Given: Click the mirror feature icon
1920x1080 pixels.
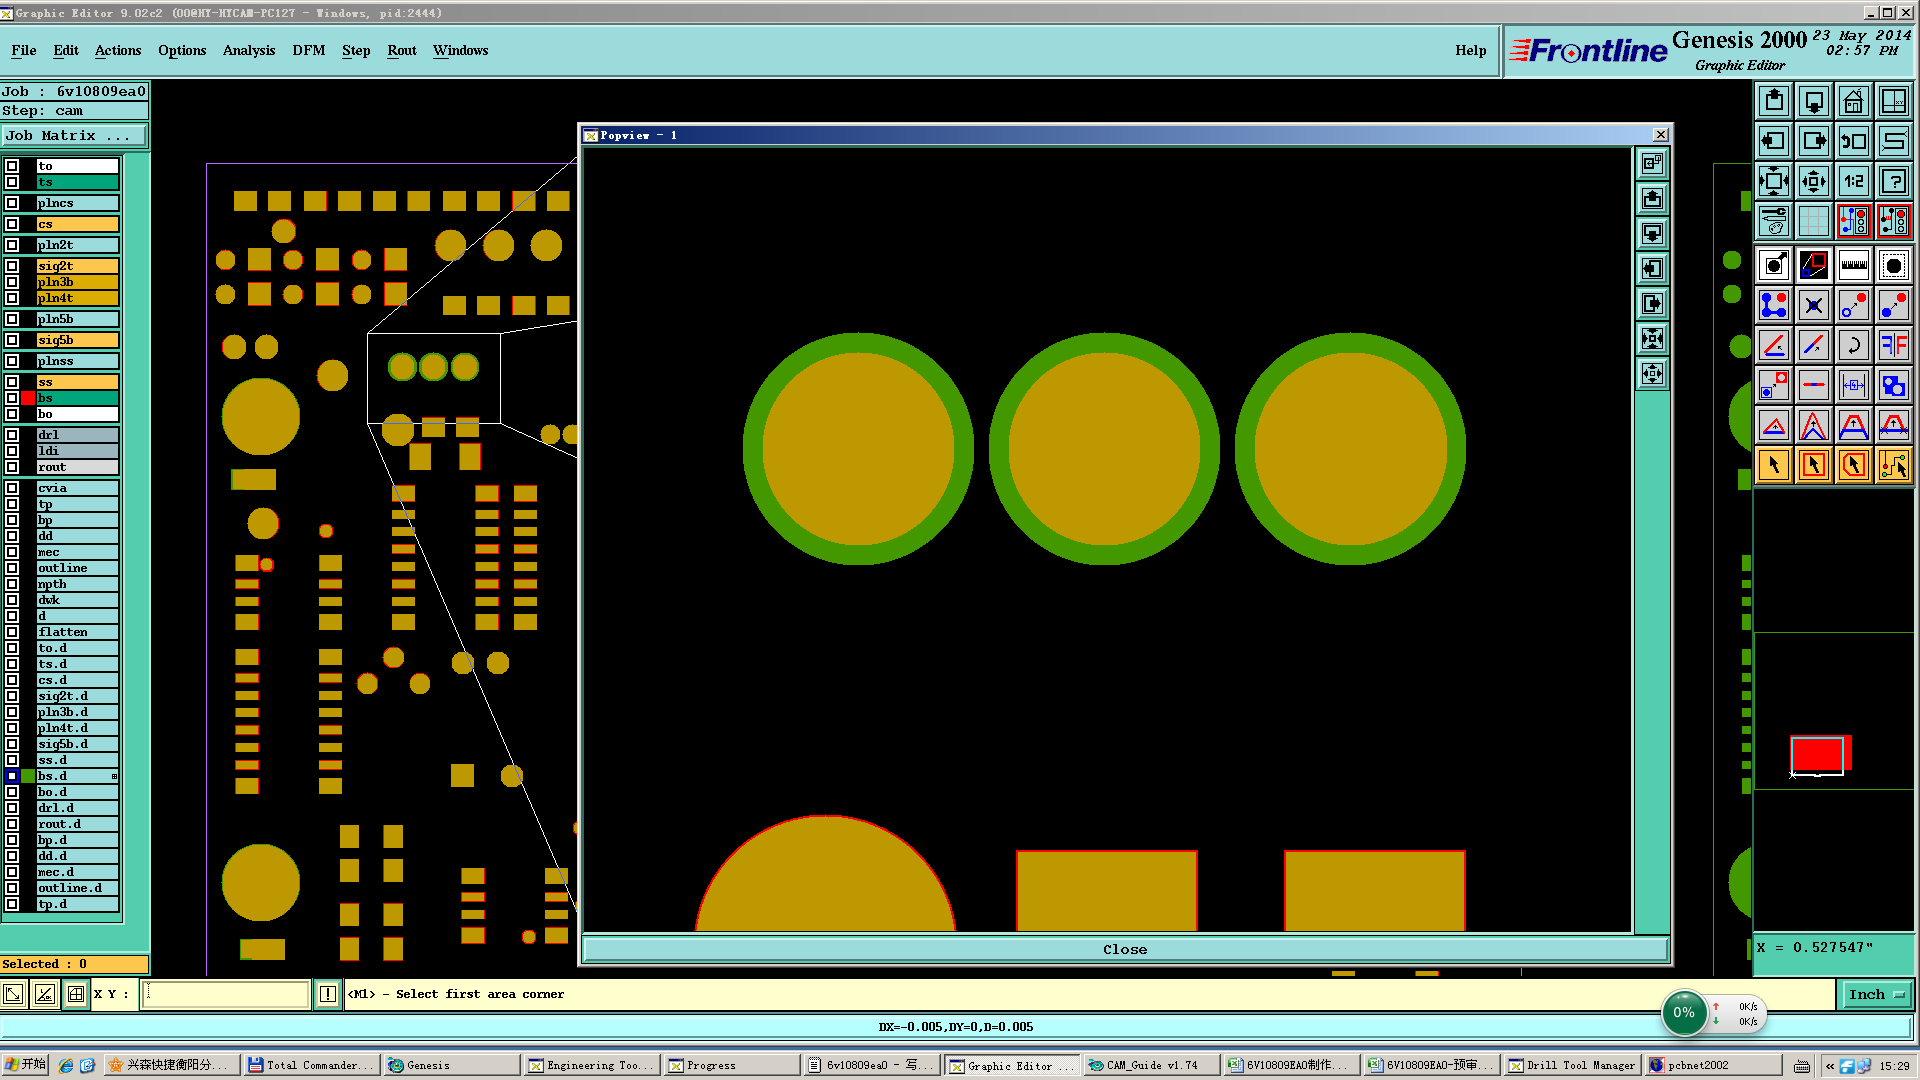Looking at the screenshot, I should (1893, 345).
